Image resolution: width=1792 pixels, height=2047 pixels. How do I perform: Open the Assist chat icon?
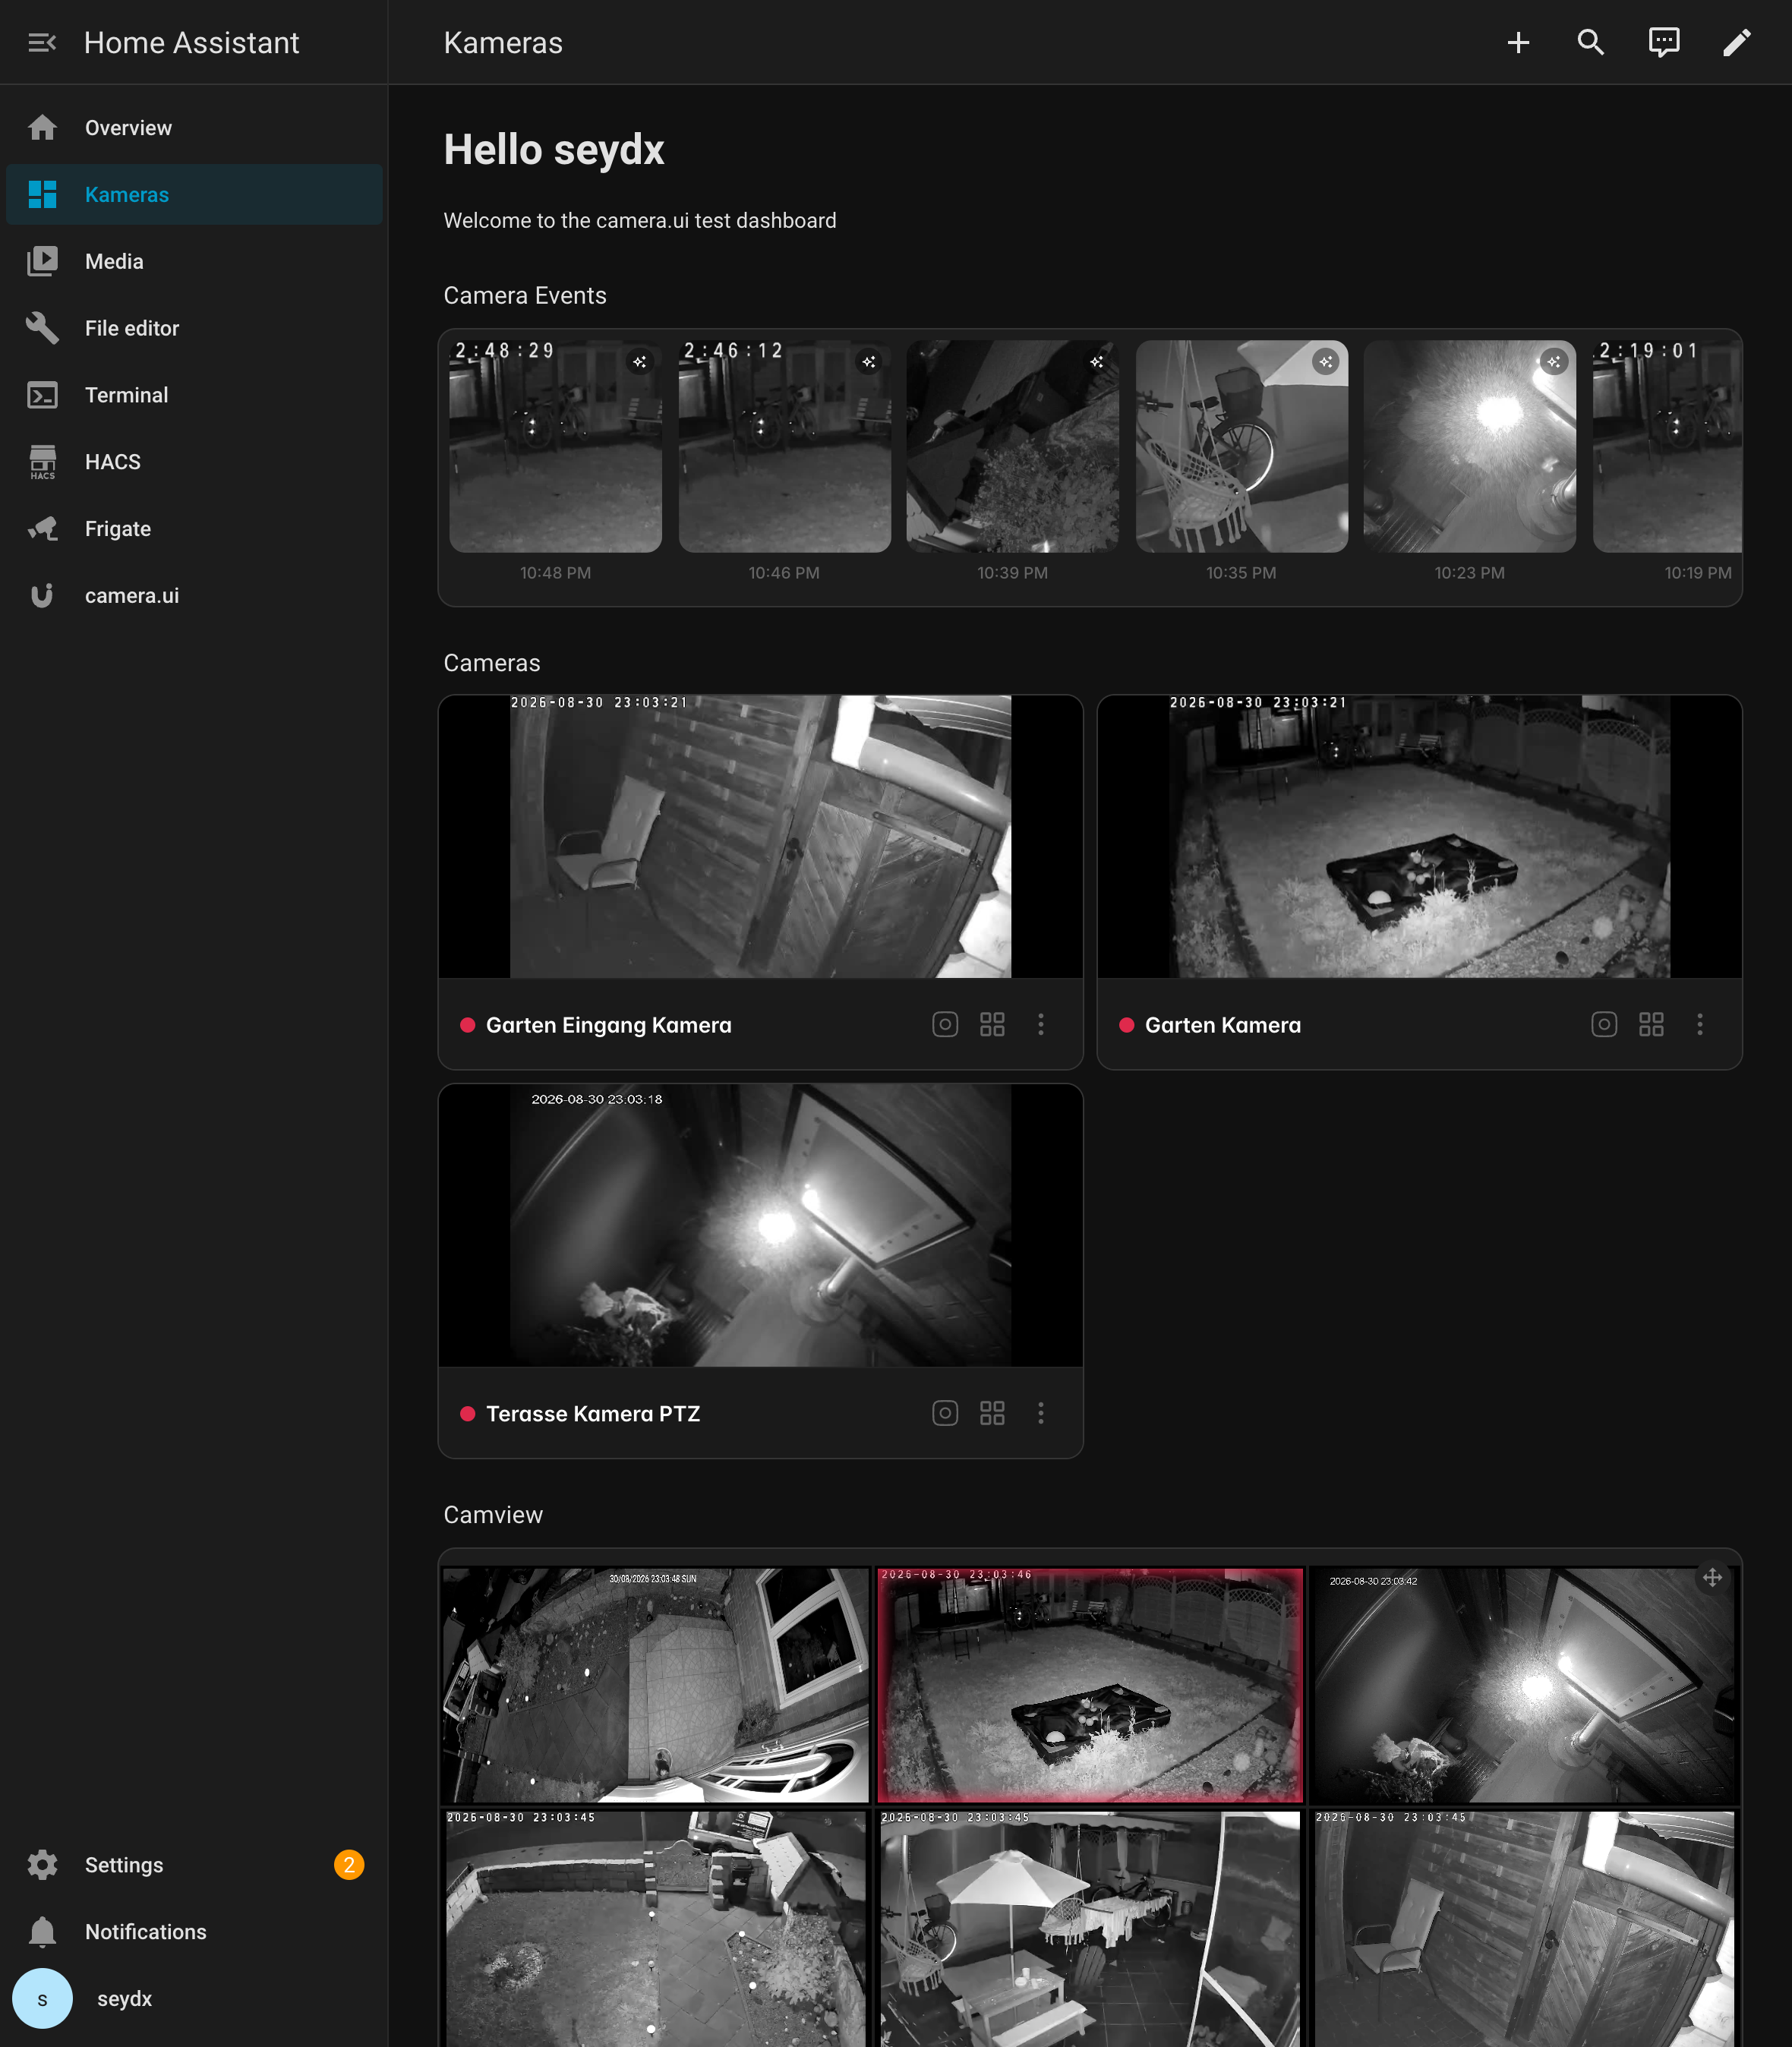click(1664, 42)
